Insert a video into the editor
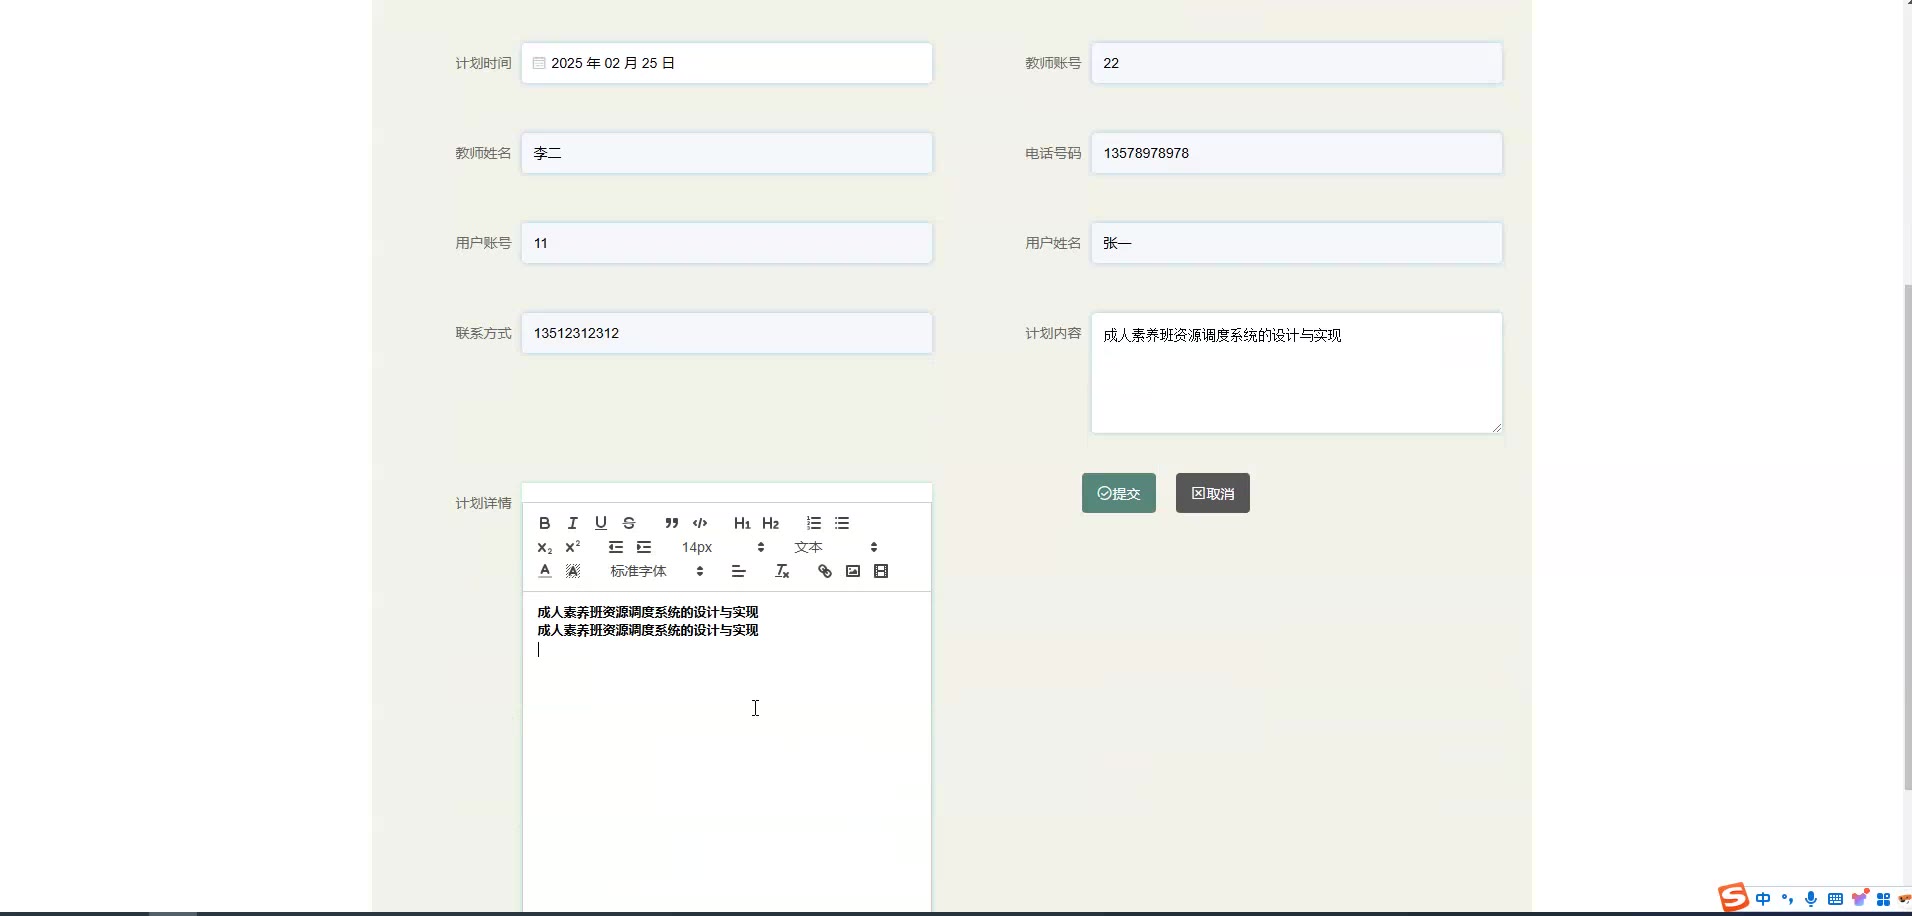 (880, 571)
